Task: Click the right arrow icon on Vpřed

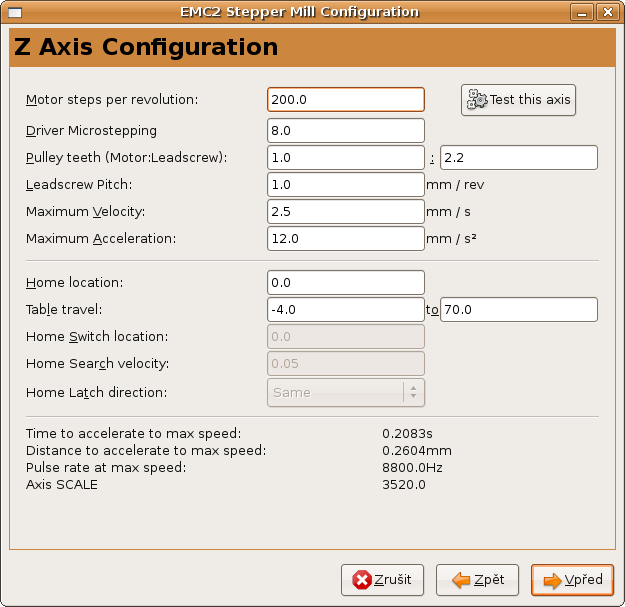Action: coord(550,580)
